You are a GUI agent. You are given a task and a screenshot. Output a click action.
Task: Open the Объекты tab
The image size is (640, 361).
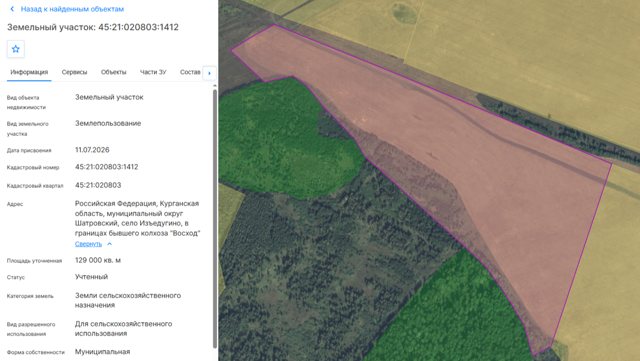(x=113, y=72)
